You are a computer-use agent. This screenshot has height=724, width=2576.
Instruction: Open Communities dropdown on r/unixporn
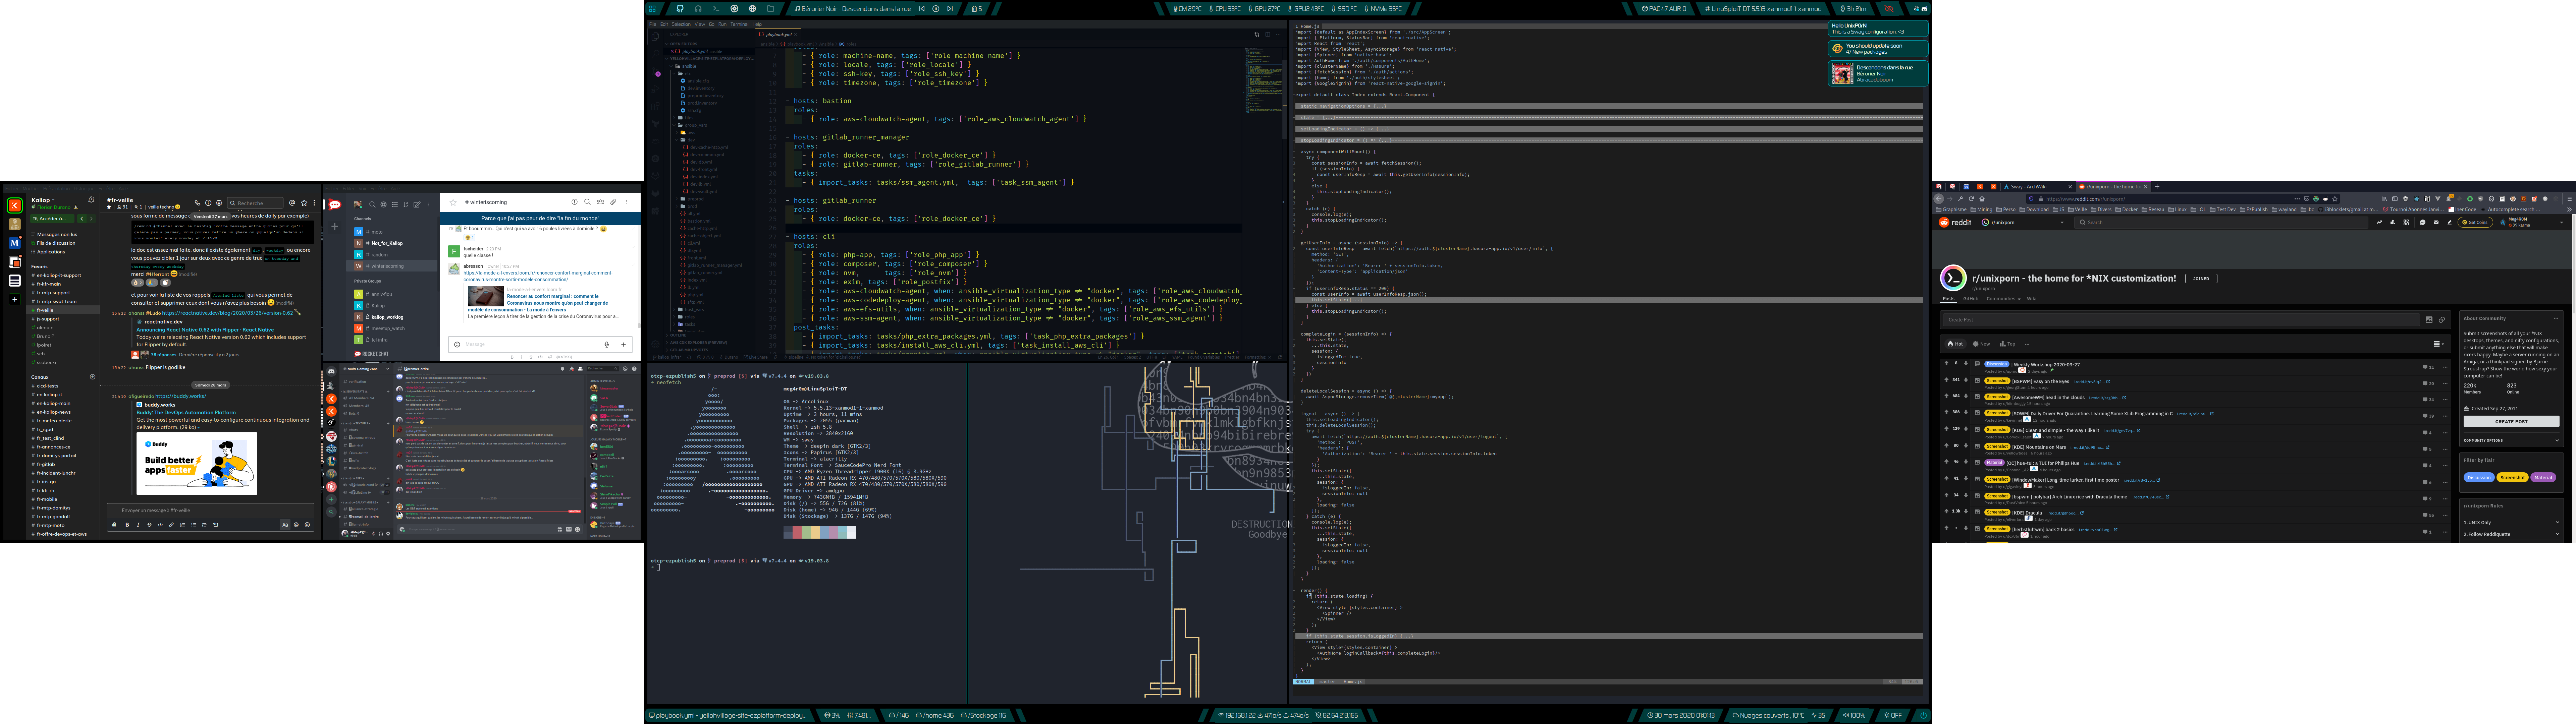click(x=2003, y=299)
